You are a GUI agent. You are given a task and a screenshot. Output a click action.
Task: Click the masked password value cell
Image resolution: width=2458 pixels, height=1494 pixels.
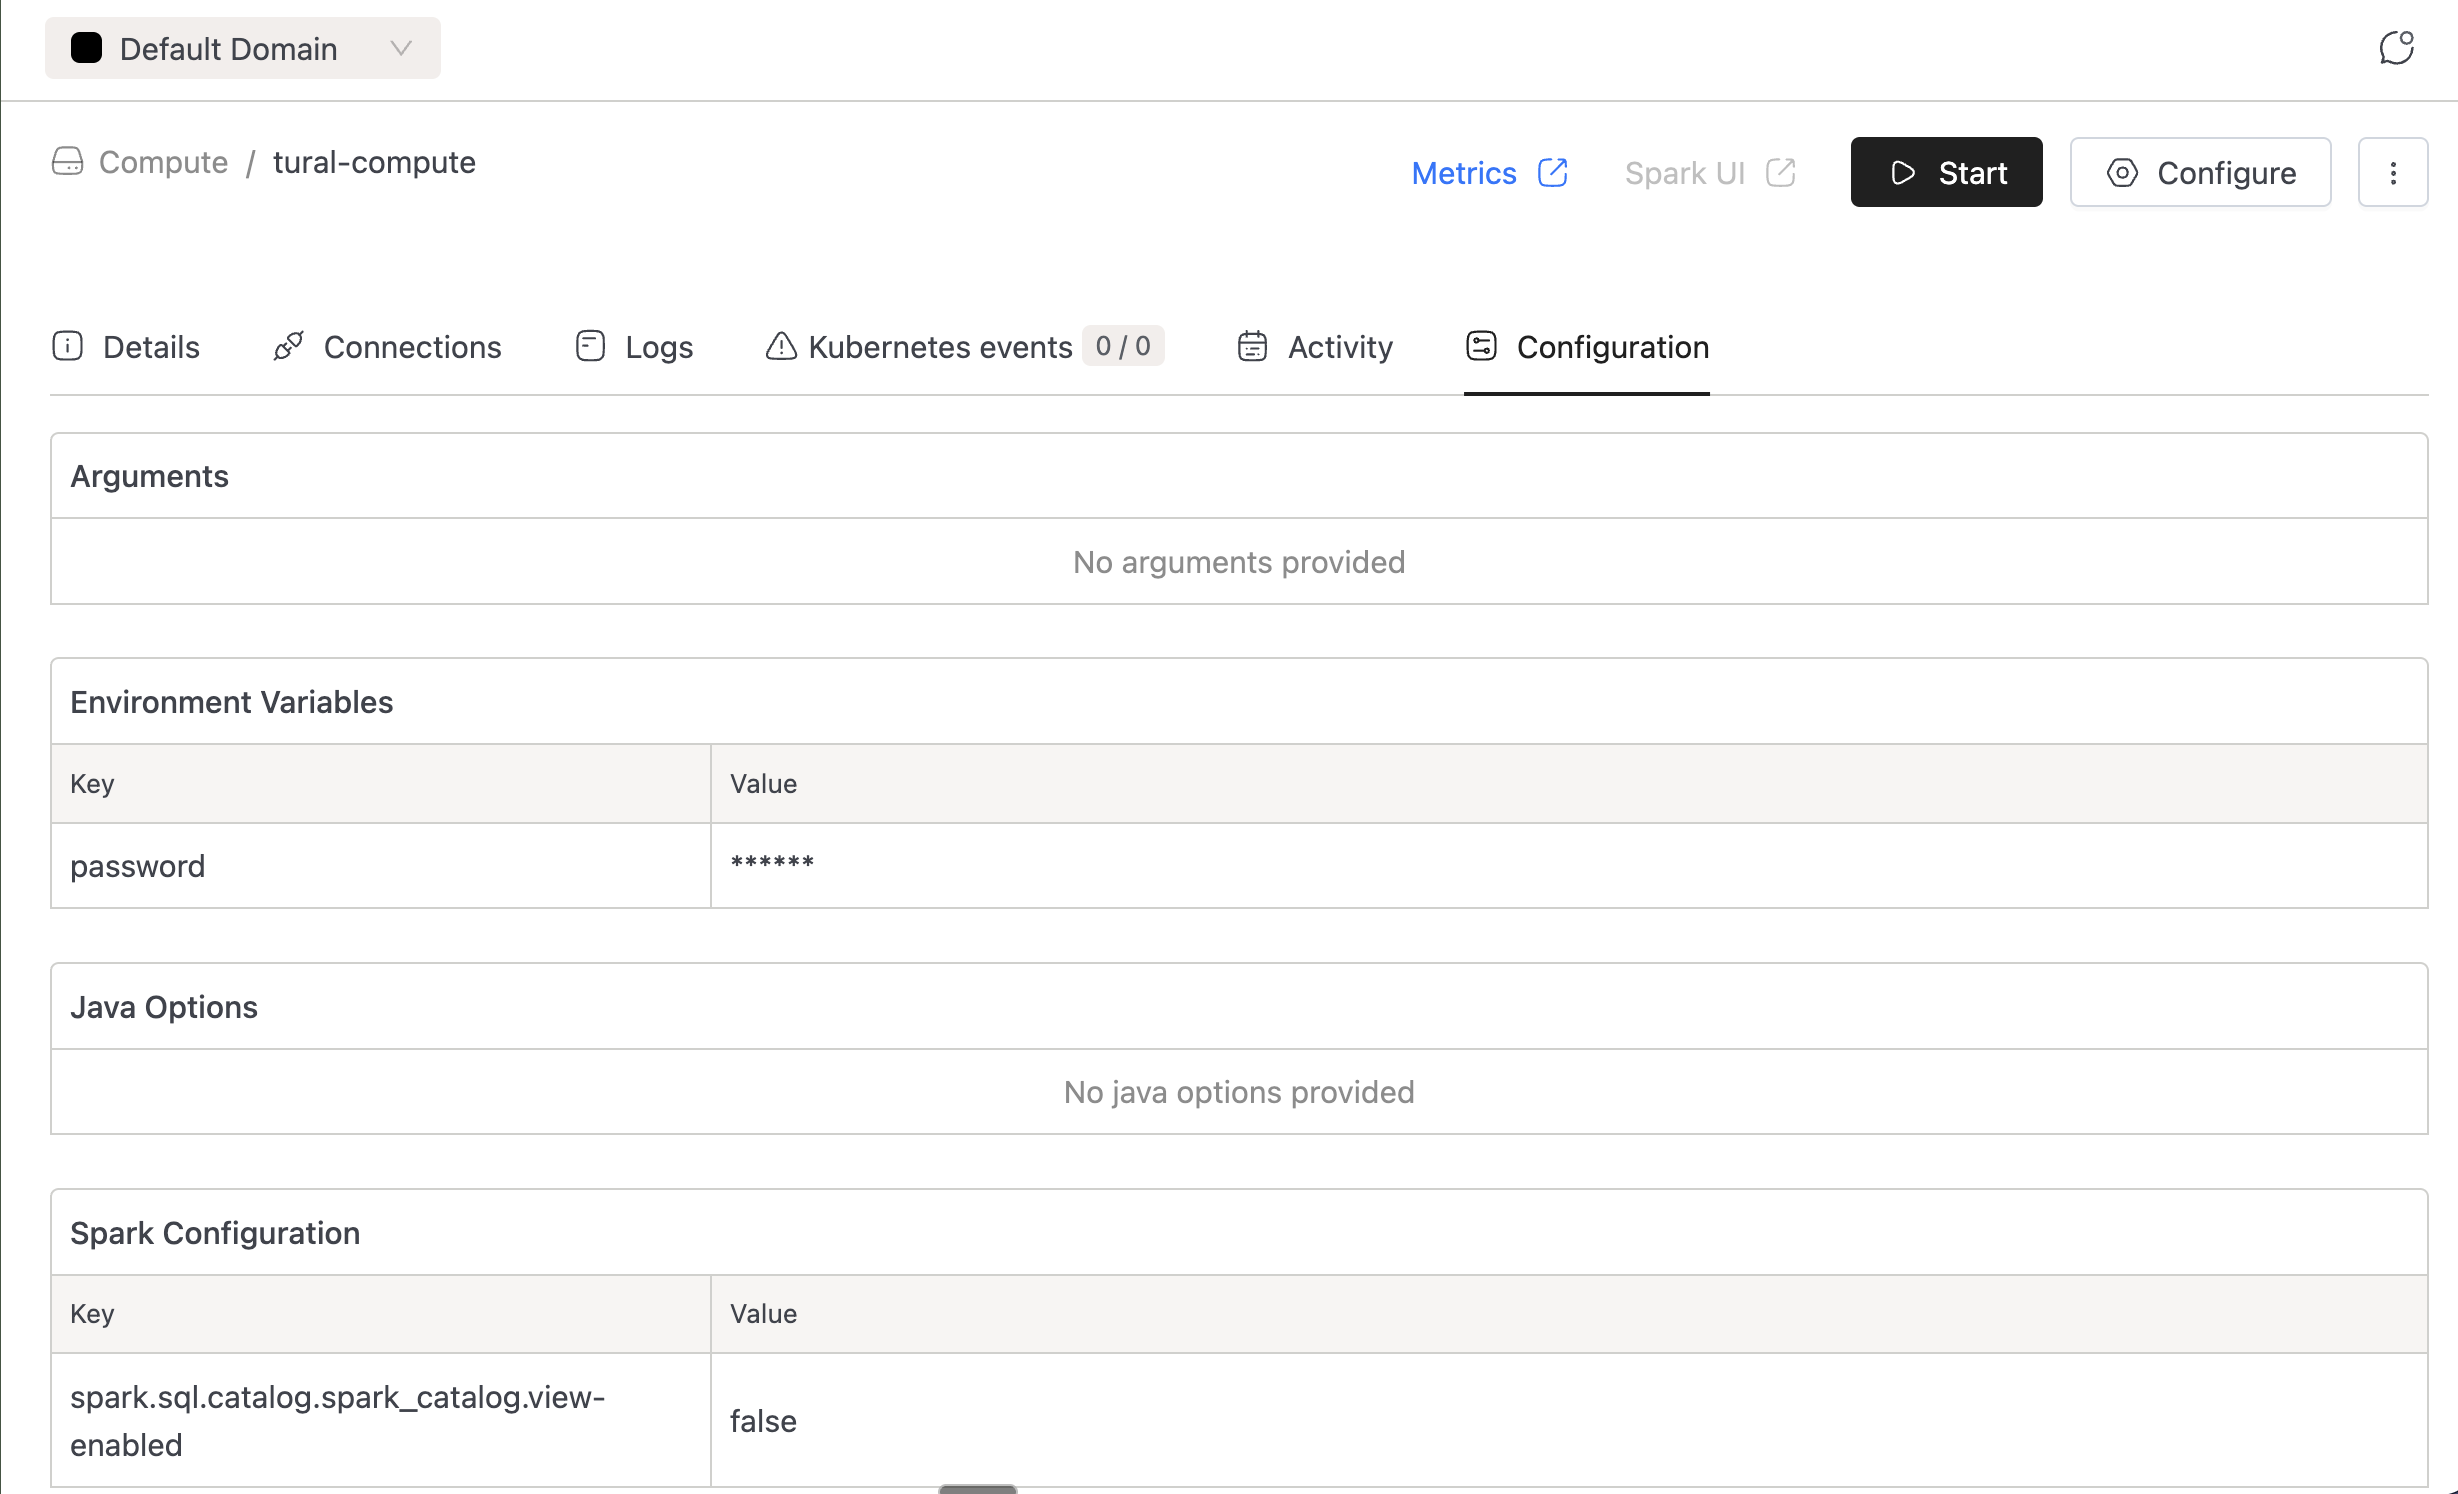click(772, 865)
